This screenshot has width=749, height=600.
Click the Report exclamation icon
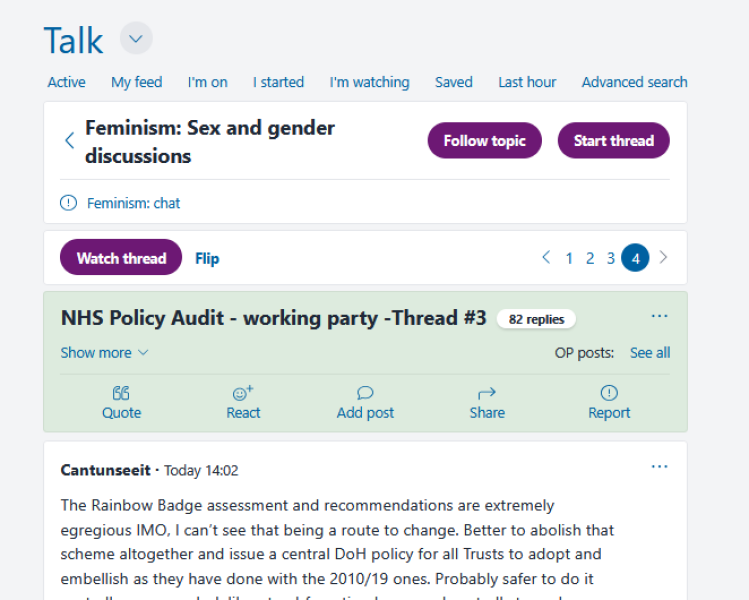coord(609,393)
